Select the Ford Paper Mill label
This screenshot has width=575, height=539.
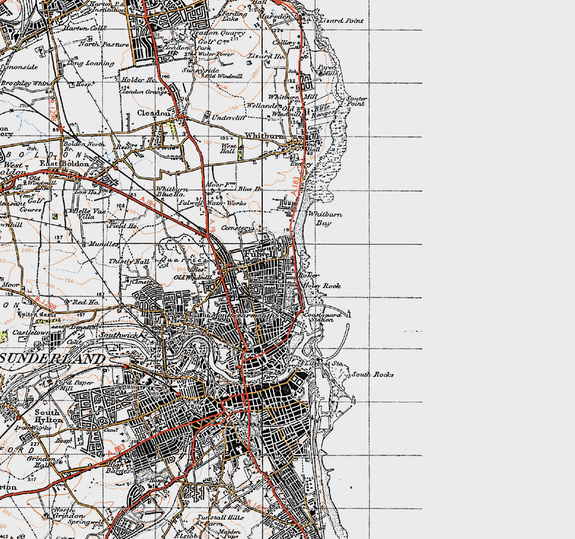(74, 385)
